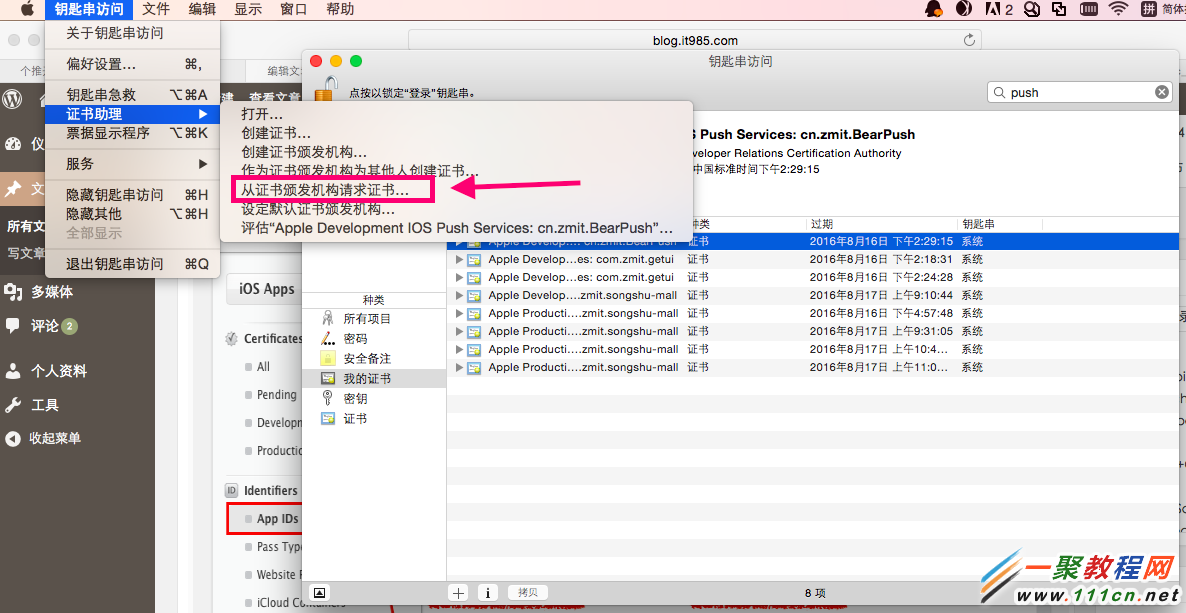The image size is (1186, 613).
Task: Click the push search field
Action: [1079, 92]
